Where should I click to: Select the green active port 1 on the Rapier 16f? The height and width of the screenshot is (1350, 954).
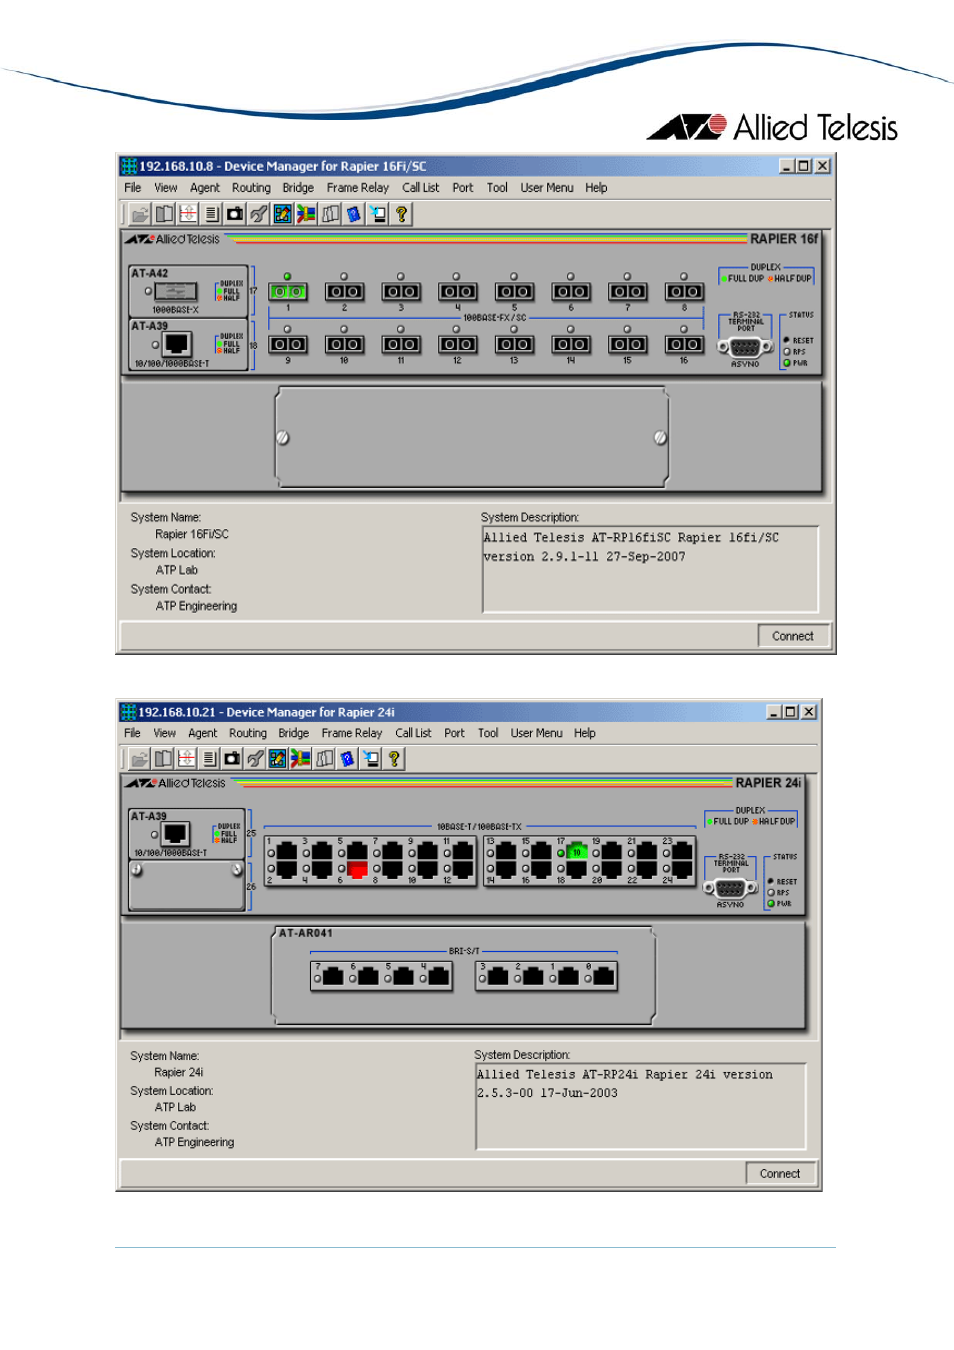288,292
